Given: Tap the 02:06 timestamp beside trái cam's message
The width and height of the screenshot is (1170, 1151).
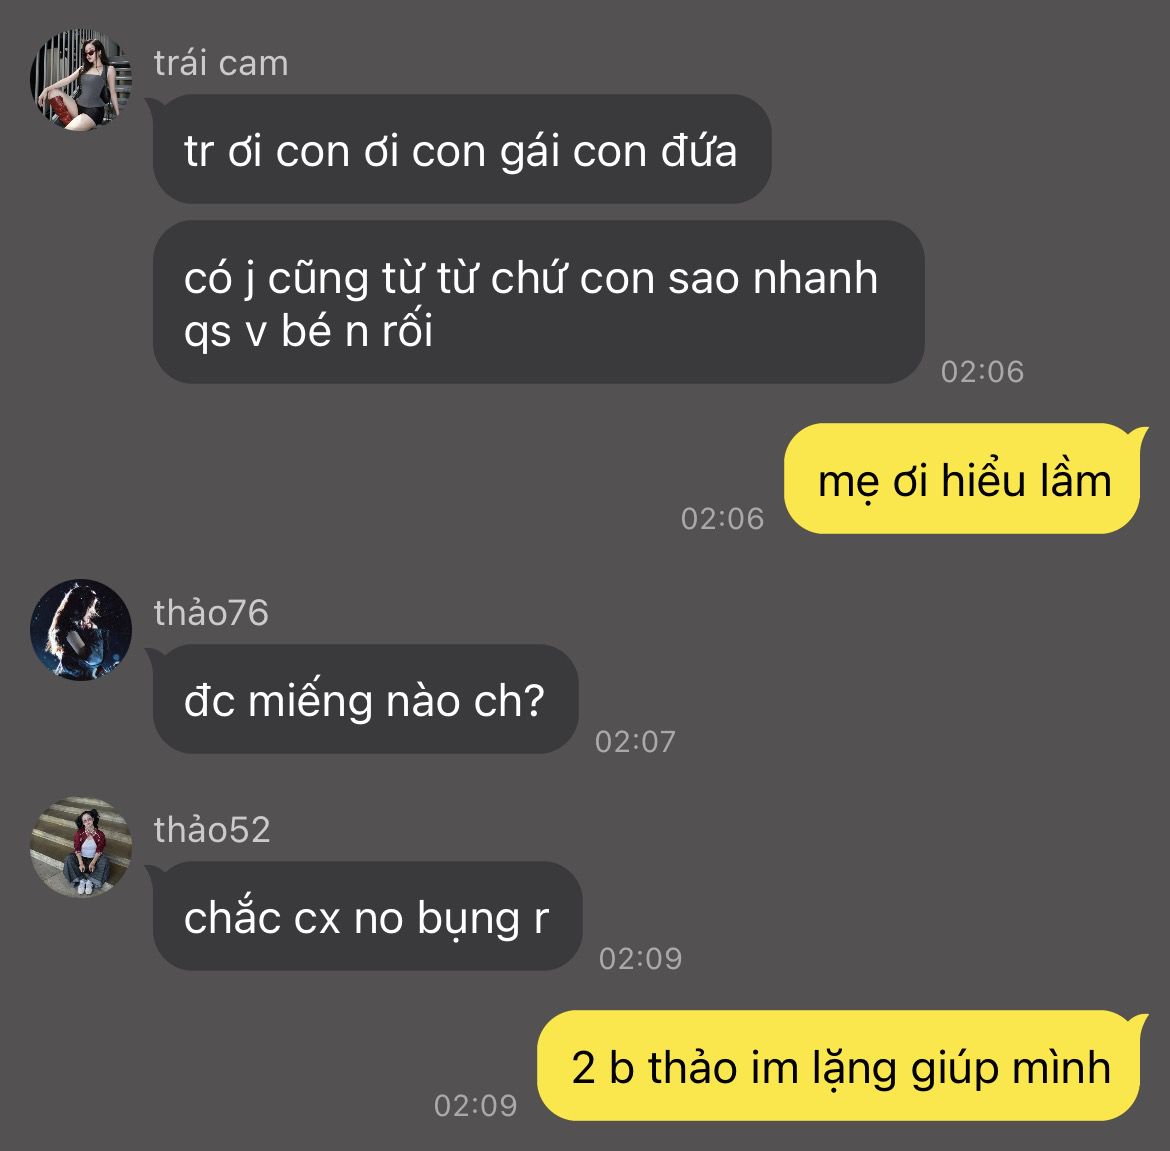Looking at the screenshot, I should point(982,371).
